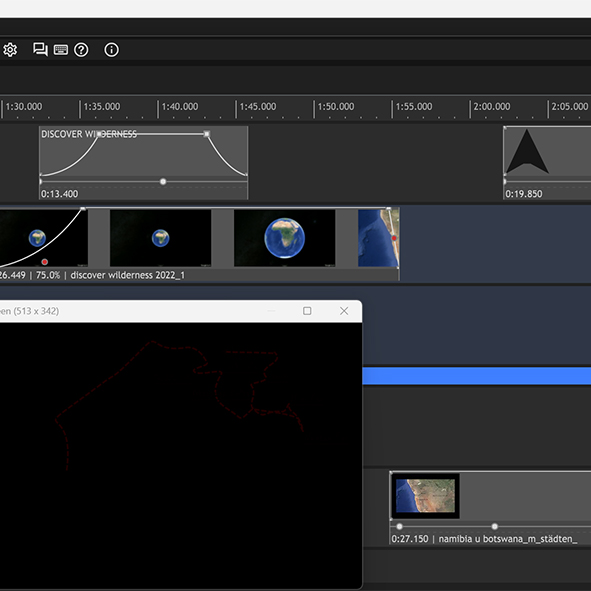The height and width of the screenshot is (591, 591).
Task: Click the 1:45.000 mark on the time ruler
Action: point(258,107)
